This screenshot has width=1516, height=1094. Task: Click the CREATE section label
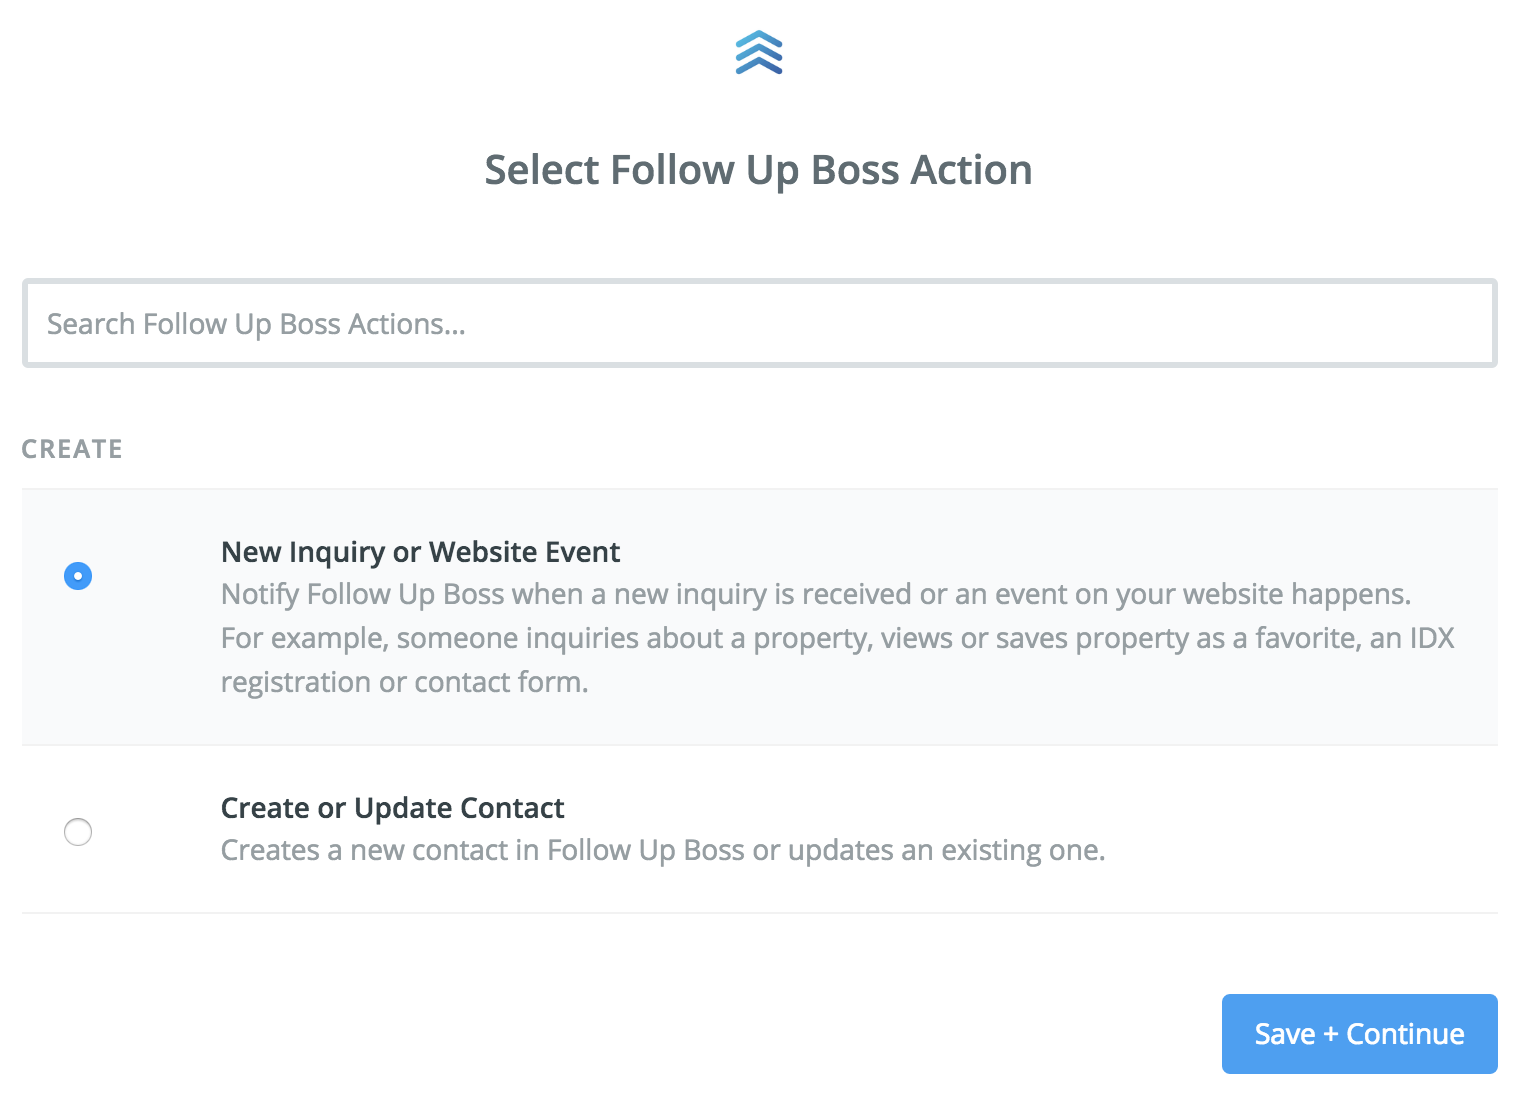tap(72, 449)
